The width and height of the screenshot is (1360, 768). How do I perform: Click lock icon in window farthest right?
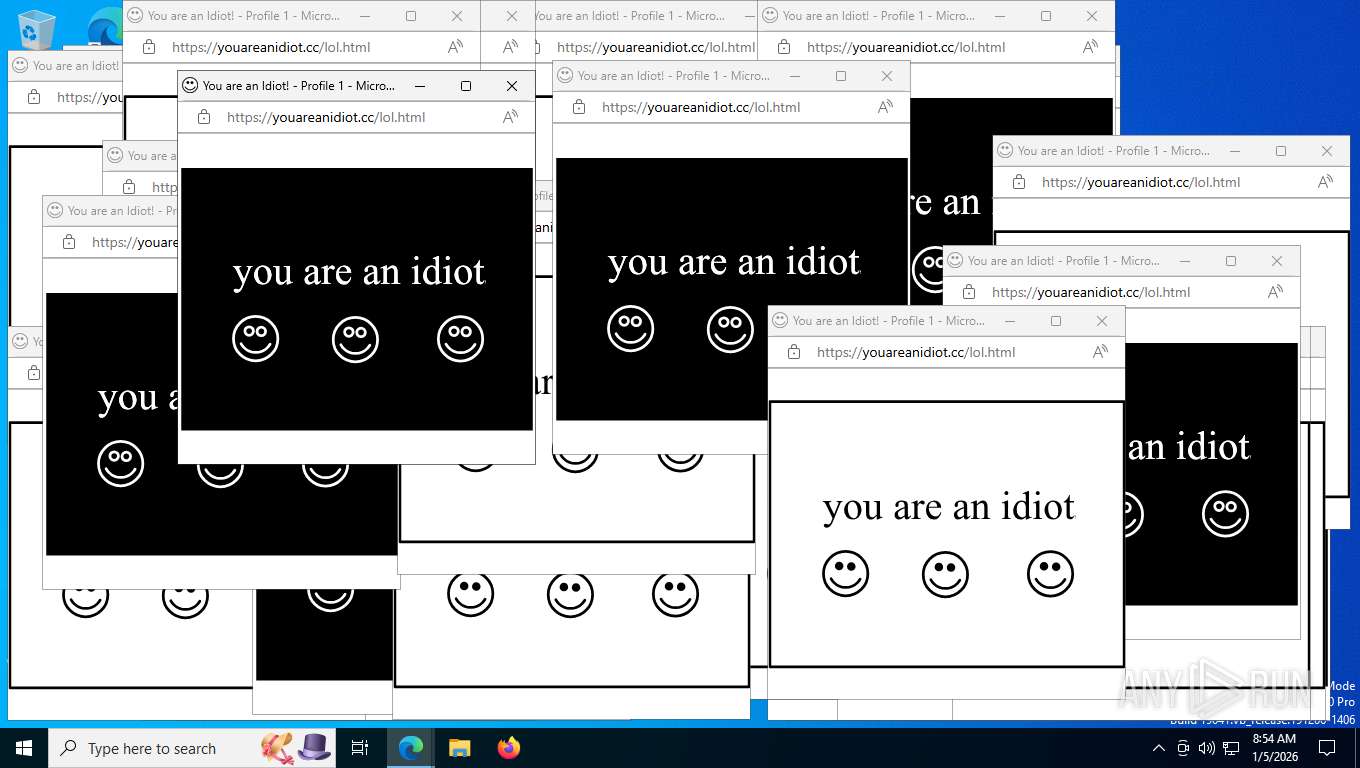[1019, 182]
